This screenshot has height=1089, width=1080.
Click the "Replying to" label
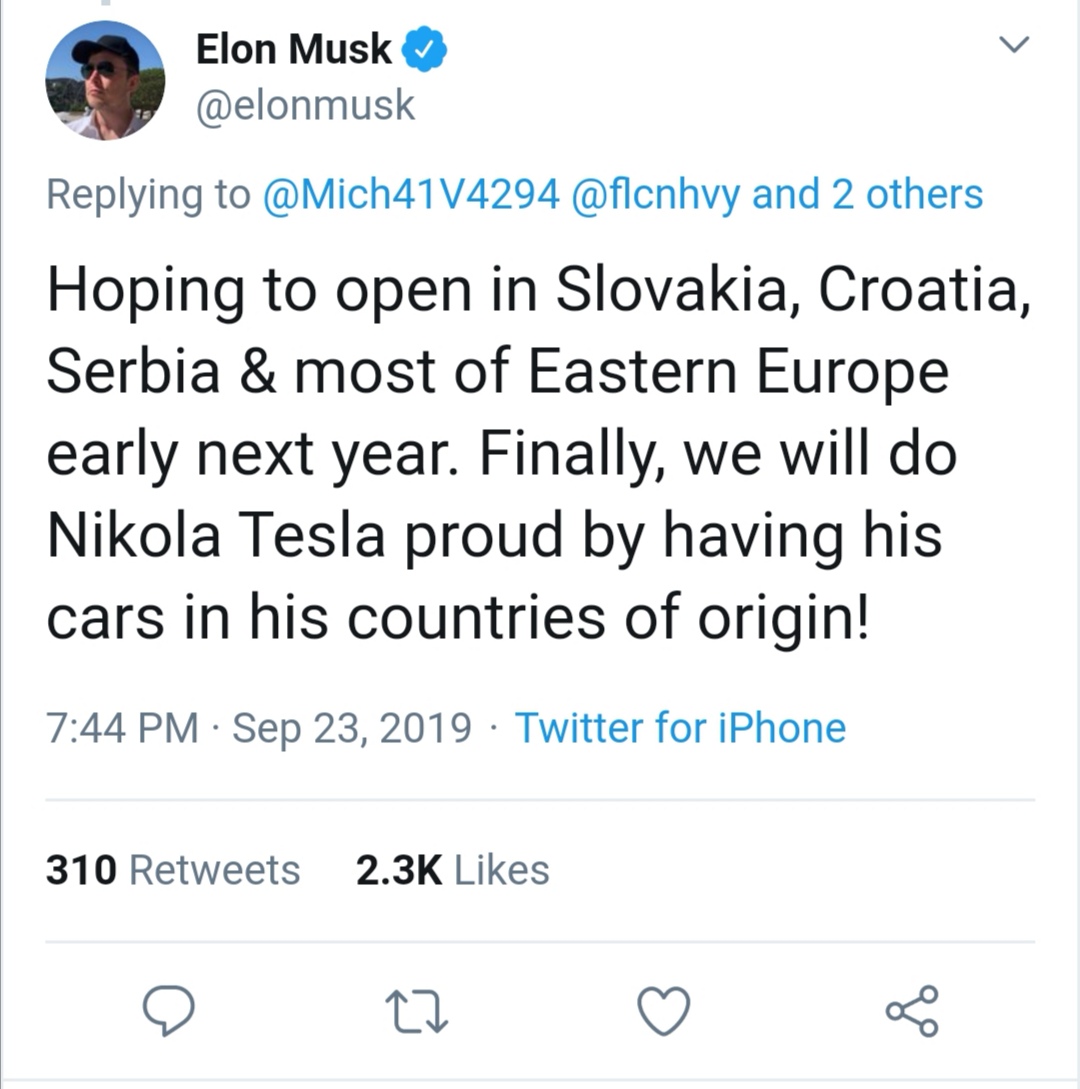[x=148, y=194]
